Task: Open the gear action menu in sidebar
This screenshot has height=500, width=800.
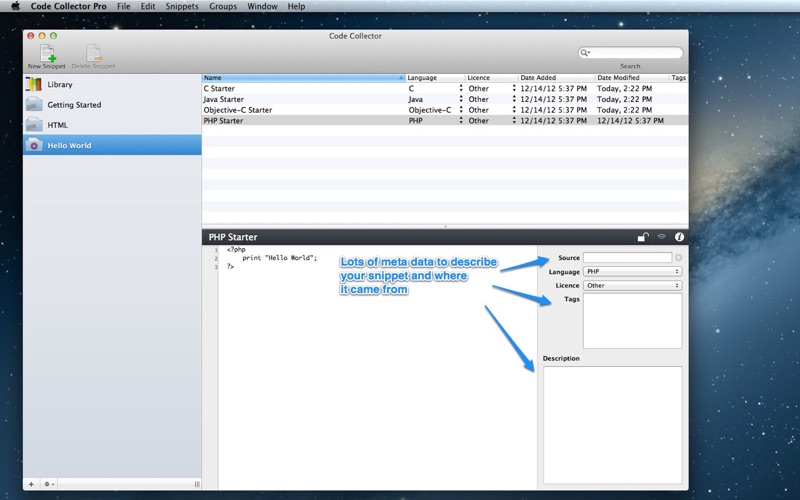Action: (x=49, y=484)
